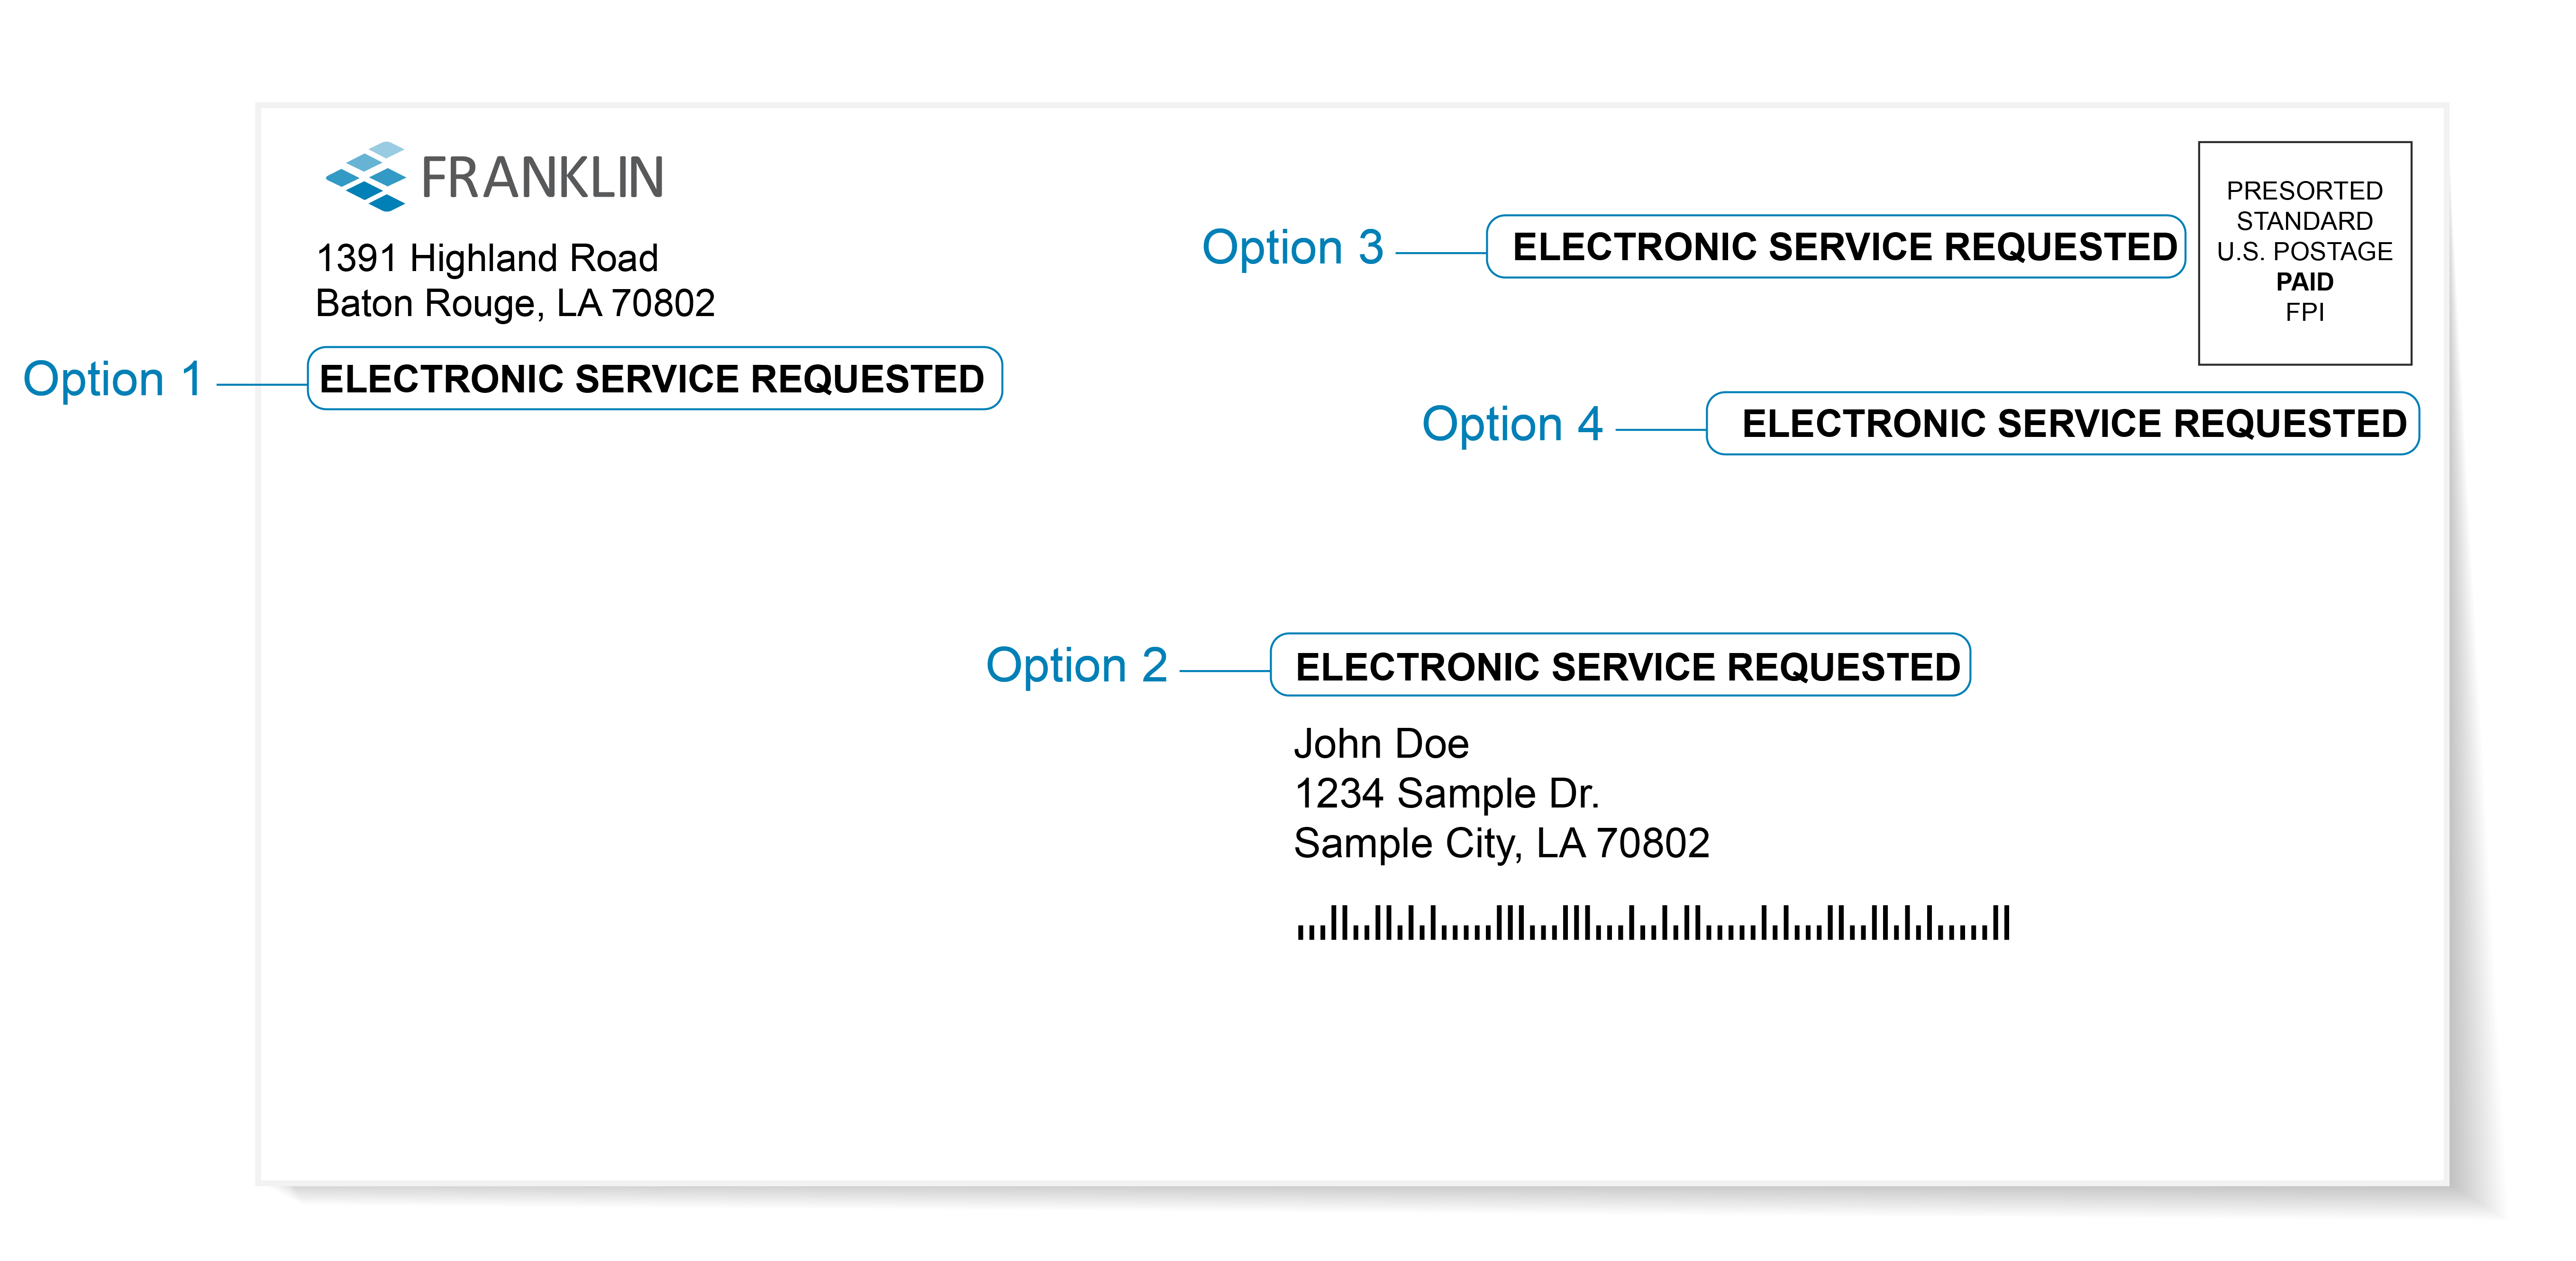
Task: Select the 1391 Highland Road address line
Action: point(487,258)
